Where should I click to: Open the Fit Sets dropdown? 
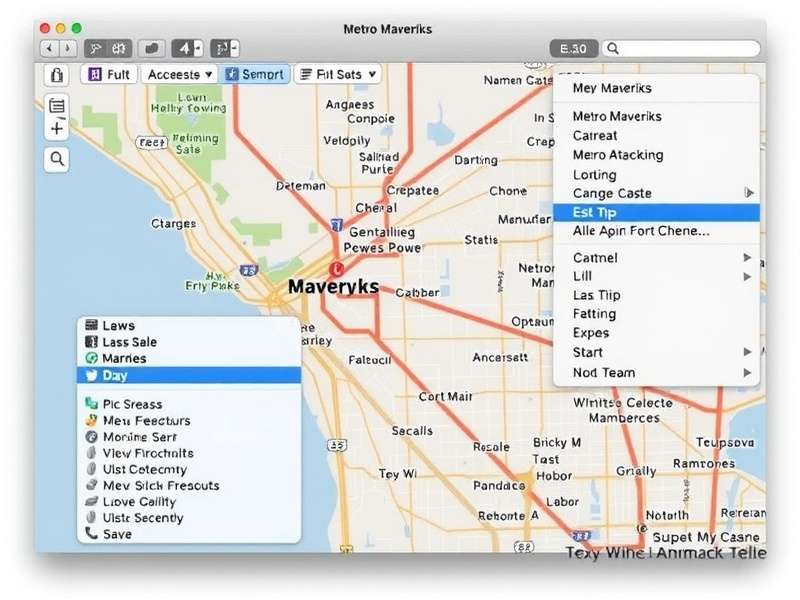point(338,74)
